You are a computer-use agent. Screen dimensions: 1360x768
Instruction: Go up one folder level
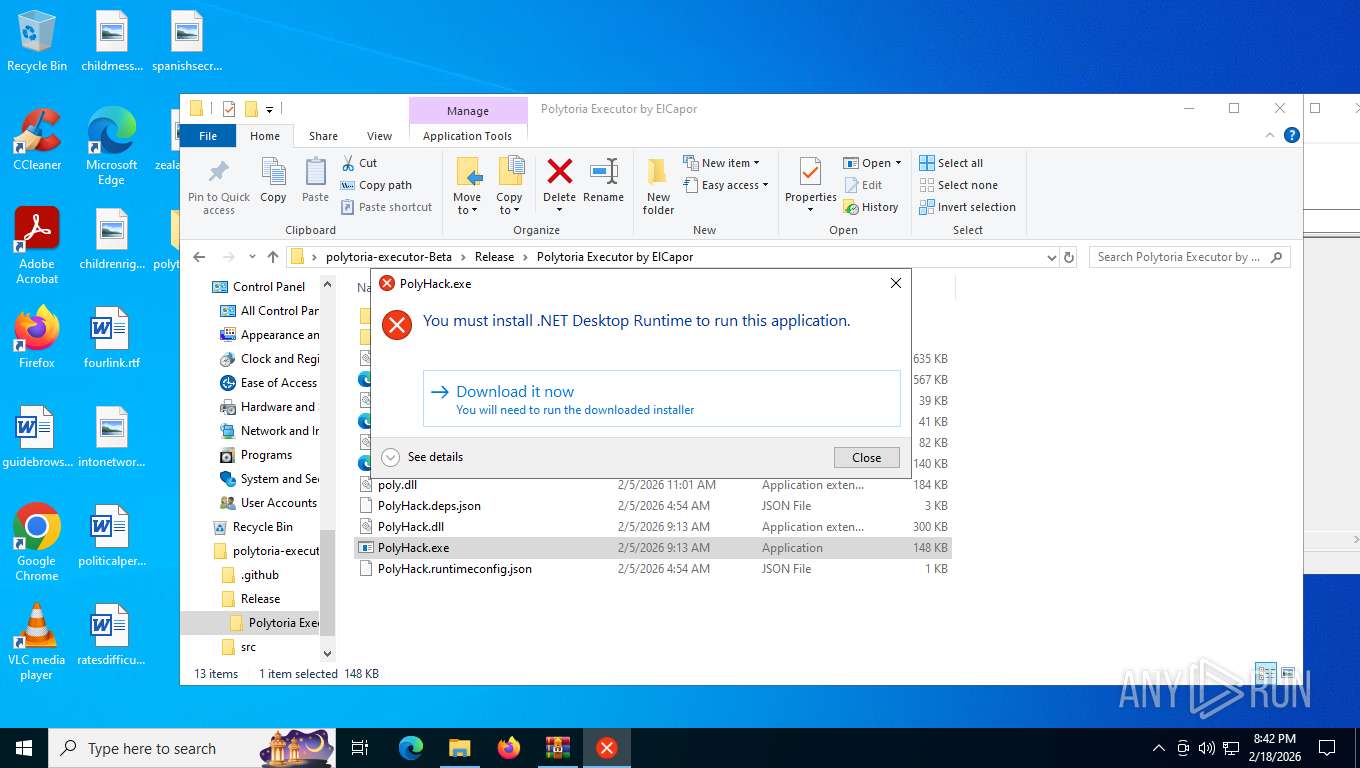pyautogui.click(x=273, y=257)
